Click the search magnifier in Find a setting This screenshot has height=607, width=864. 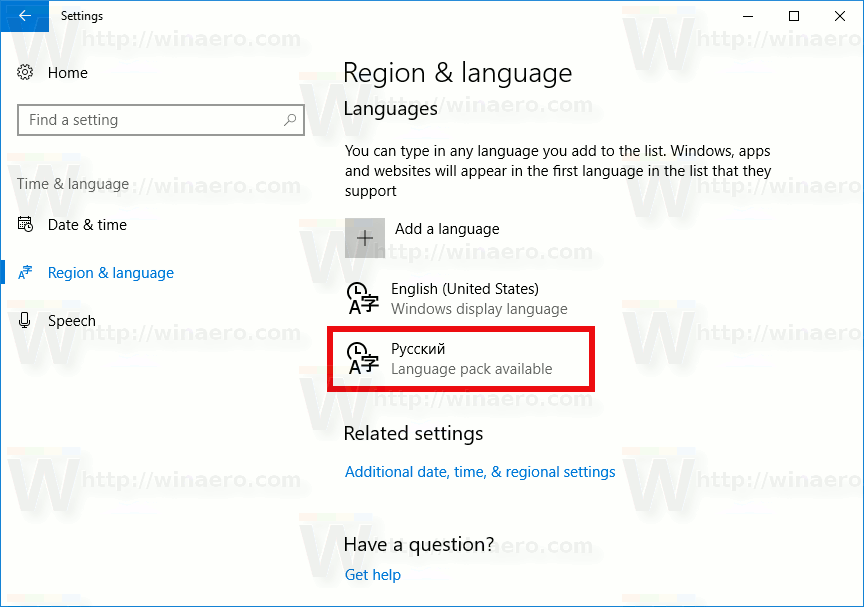(x=291, y=120)
